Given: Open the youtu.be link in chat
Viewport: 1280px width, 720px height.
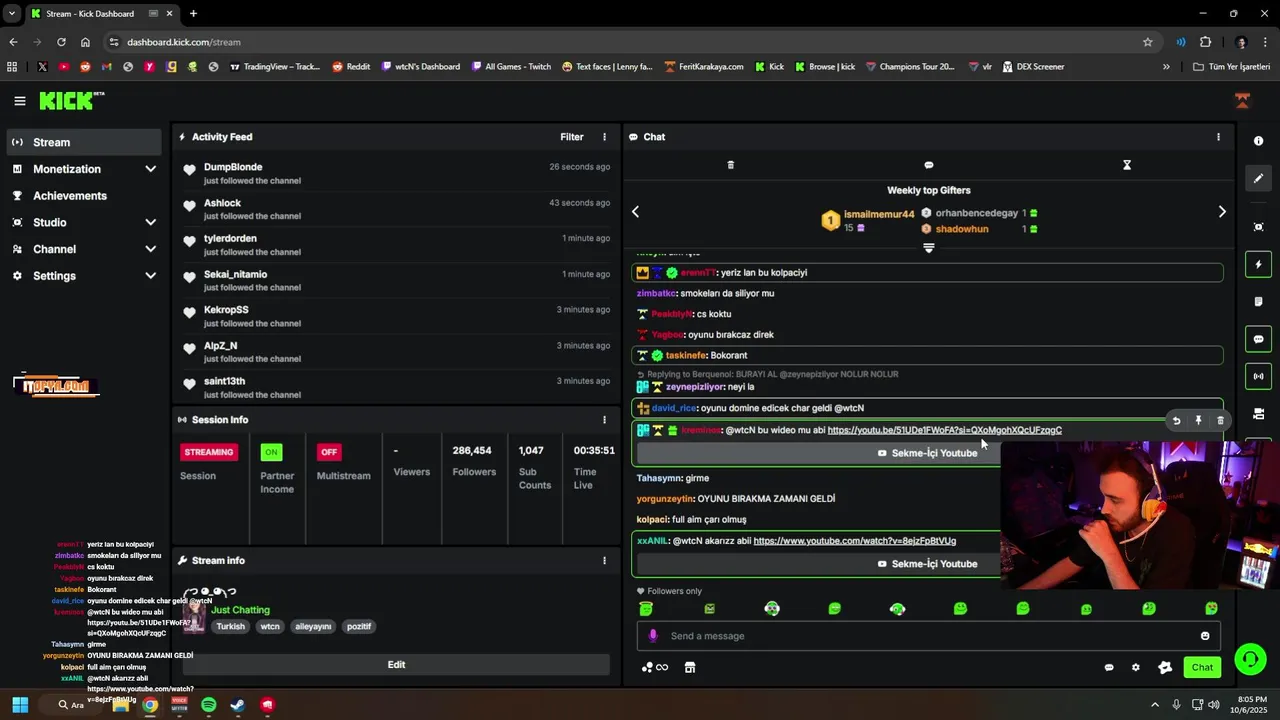Looking at the screenshot, I should pos(944,430).
